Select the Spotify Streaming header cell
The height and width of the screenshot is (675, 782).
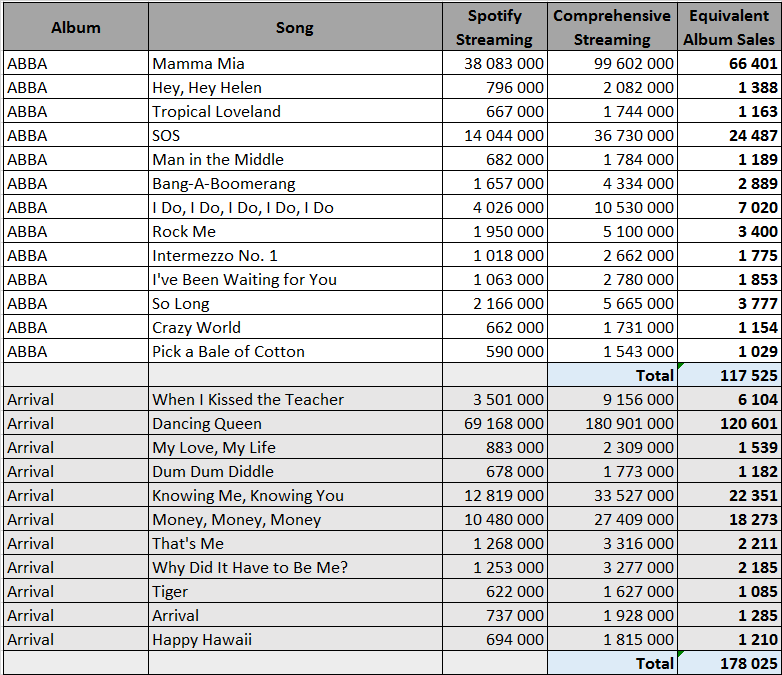493,27
